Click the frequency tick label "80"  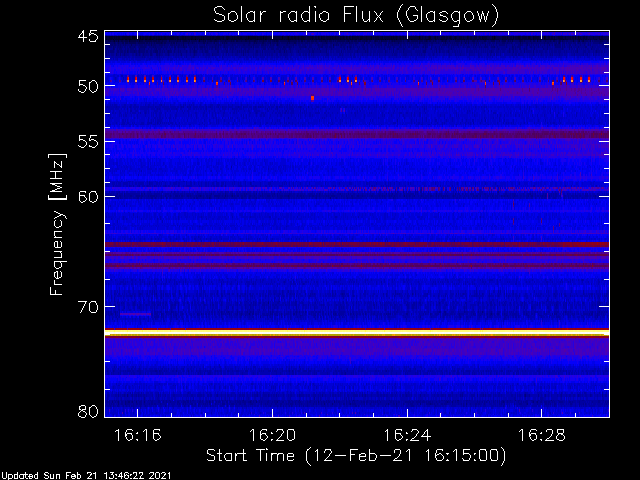click(x=88, y=411)
